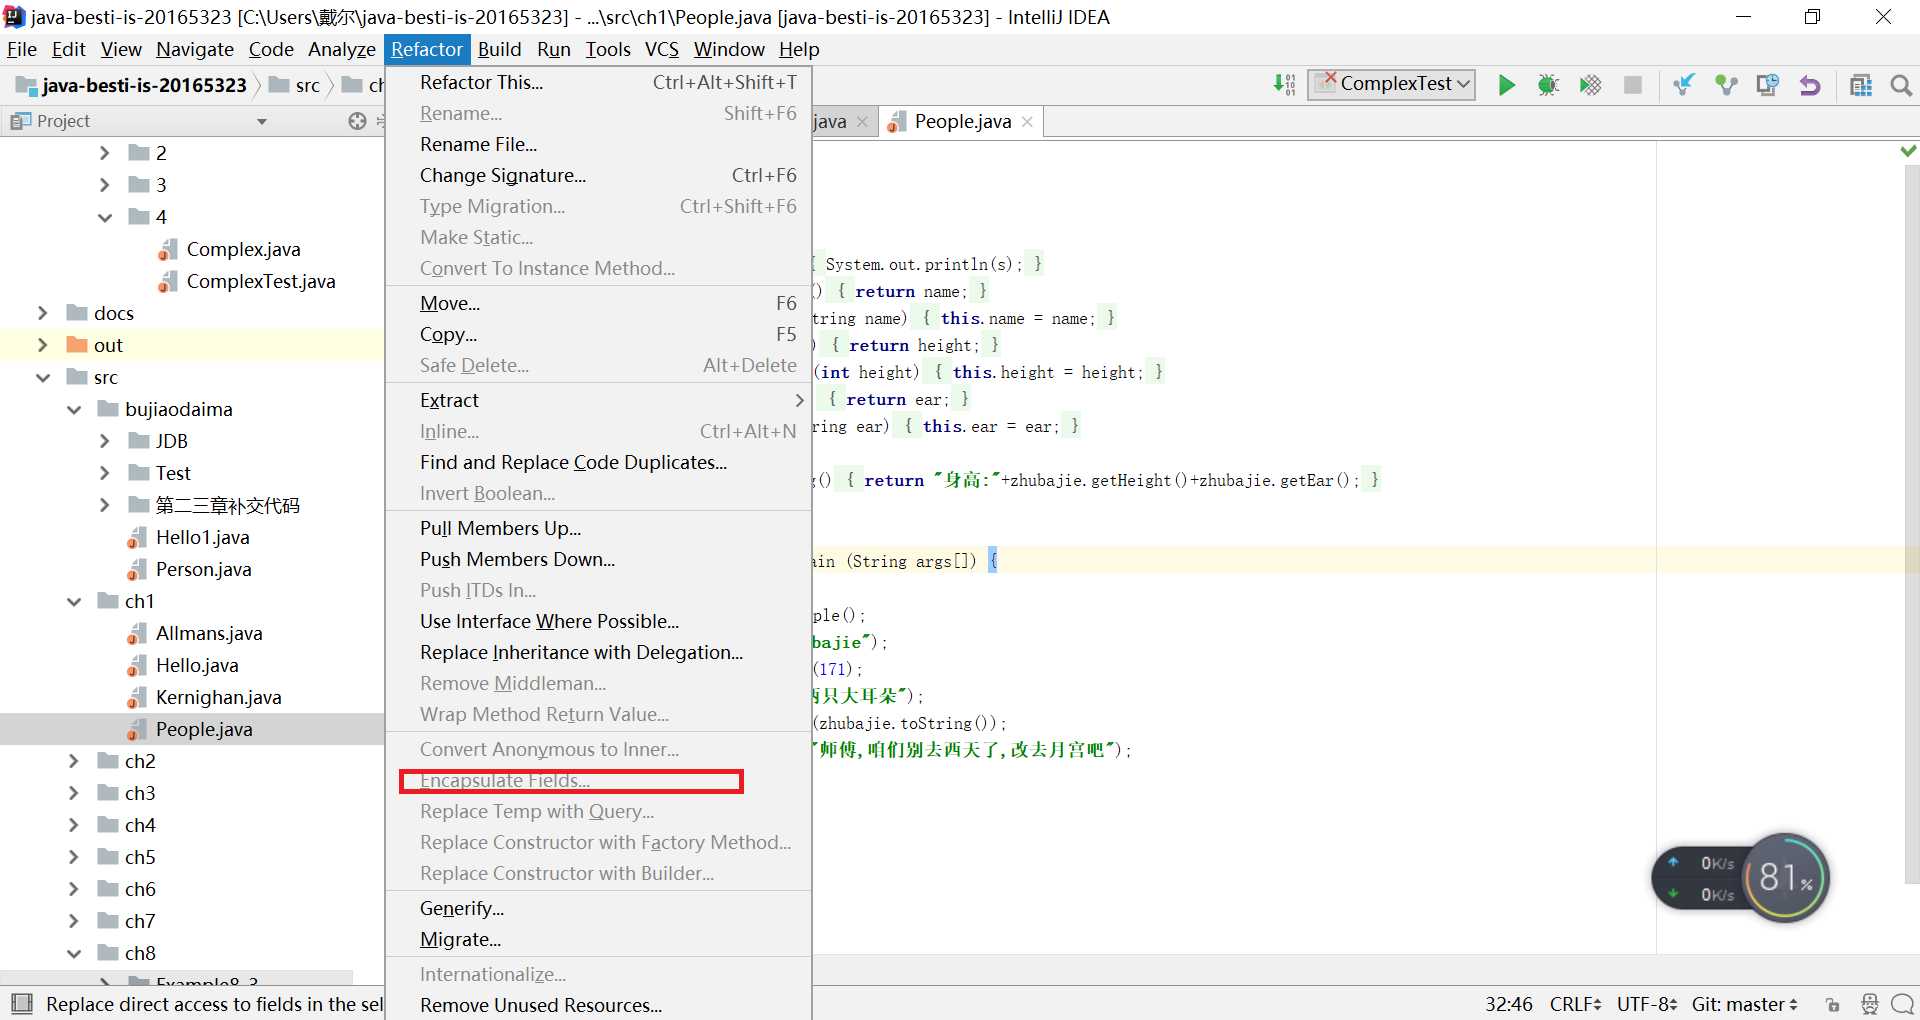The image size is (1920, 1020).
Task: Click the tool window toggle at bottom-left corner
Action: (22, 1003)
